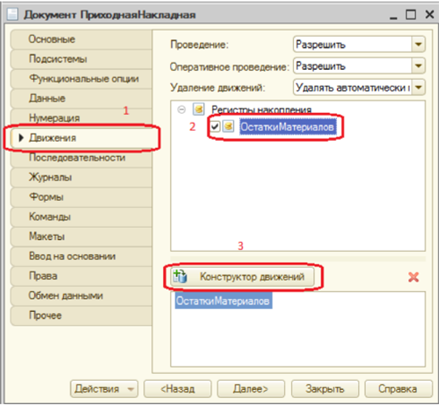Open the Проведение dropdown
The image size is (439, 405).
coord(419,44)
